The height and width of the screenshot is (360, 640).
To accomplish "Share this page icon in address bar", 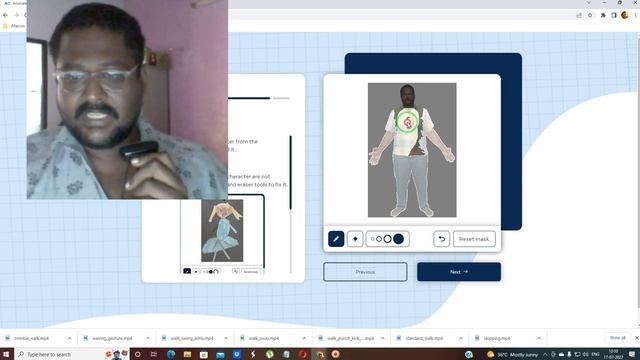I will point(579,15).
